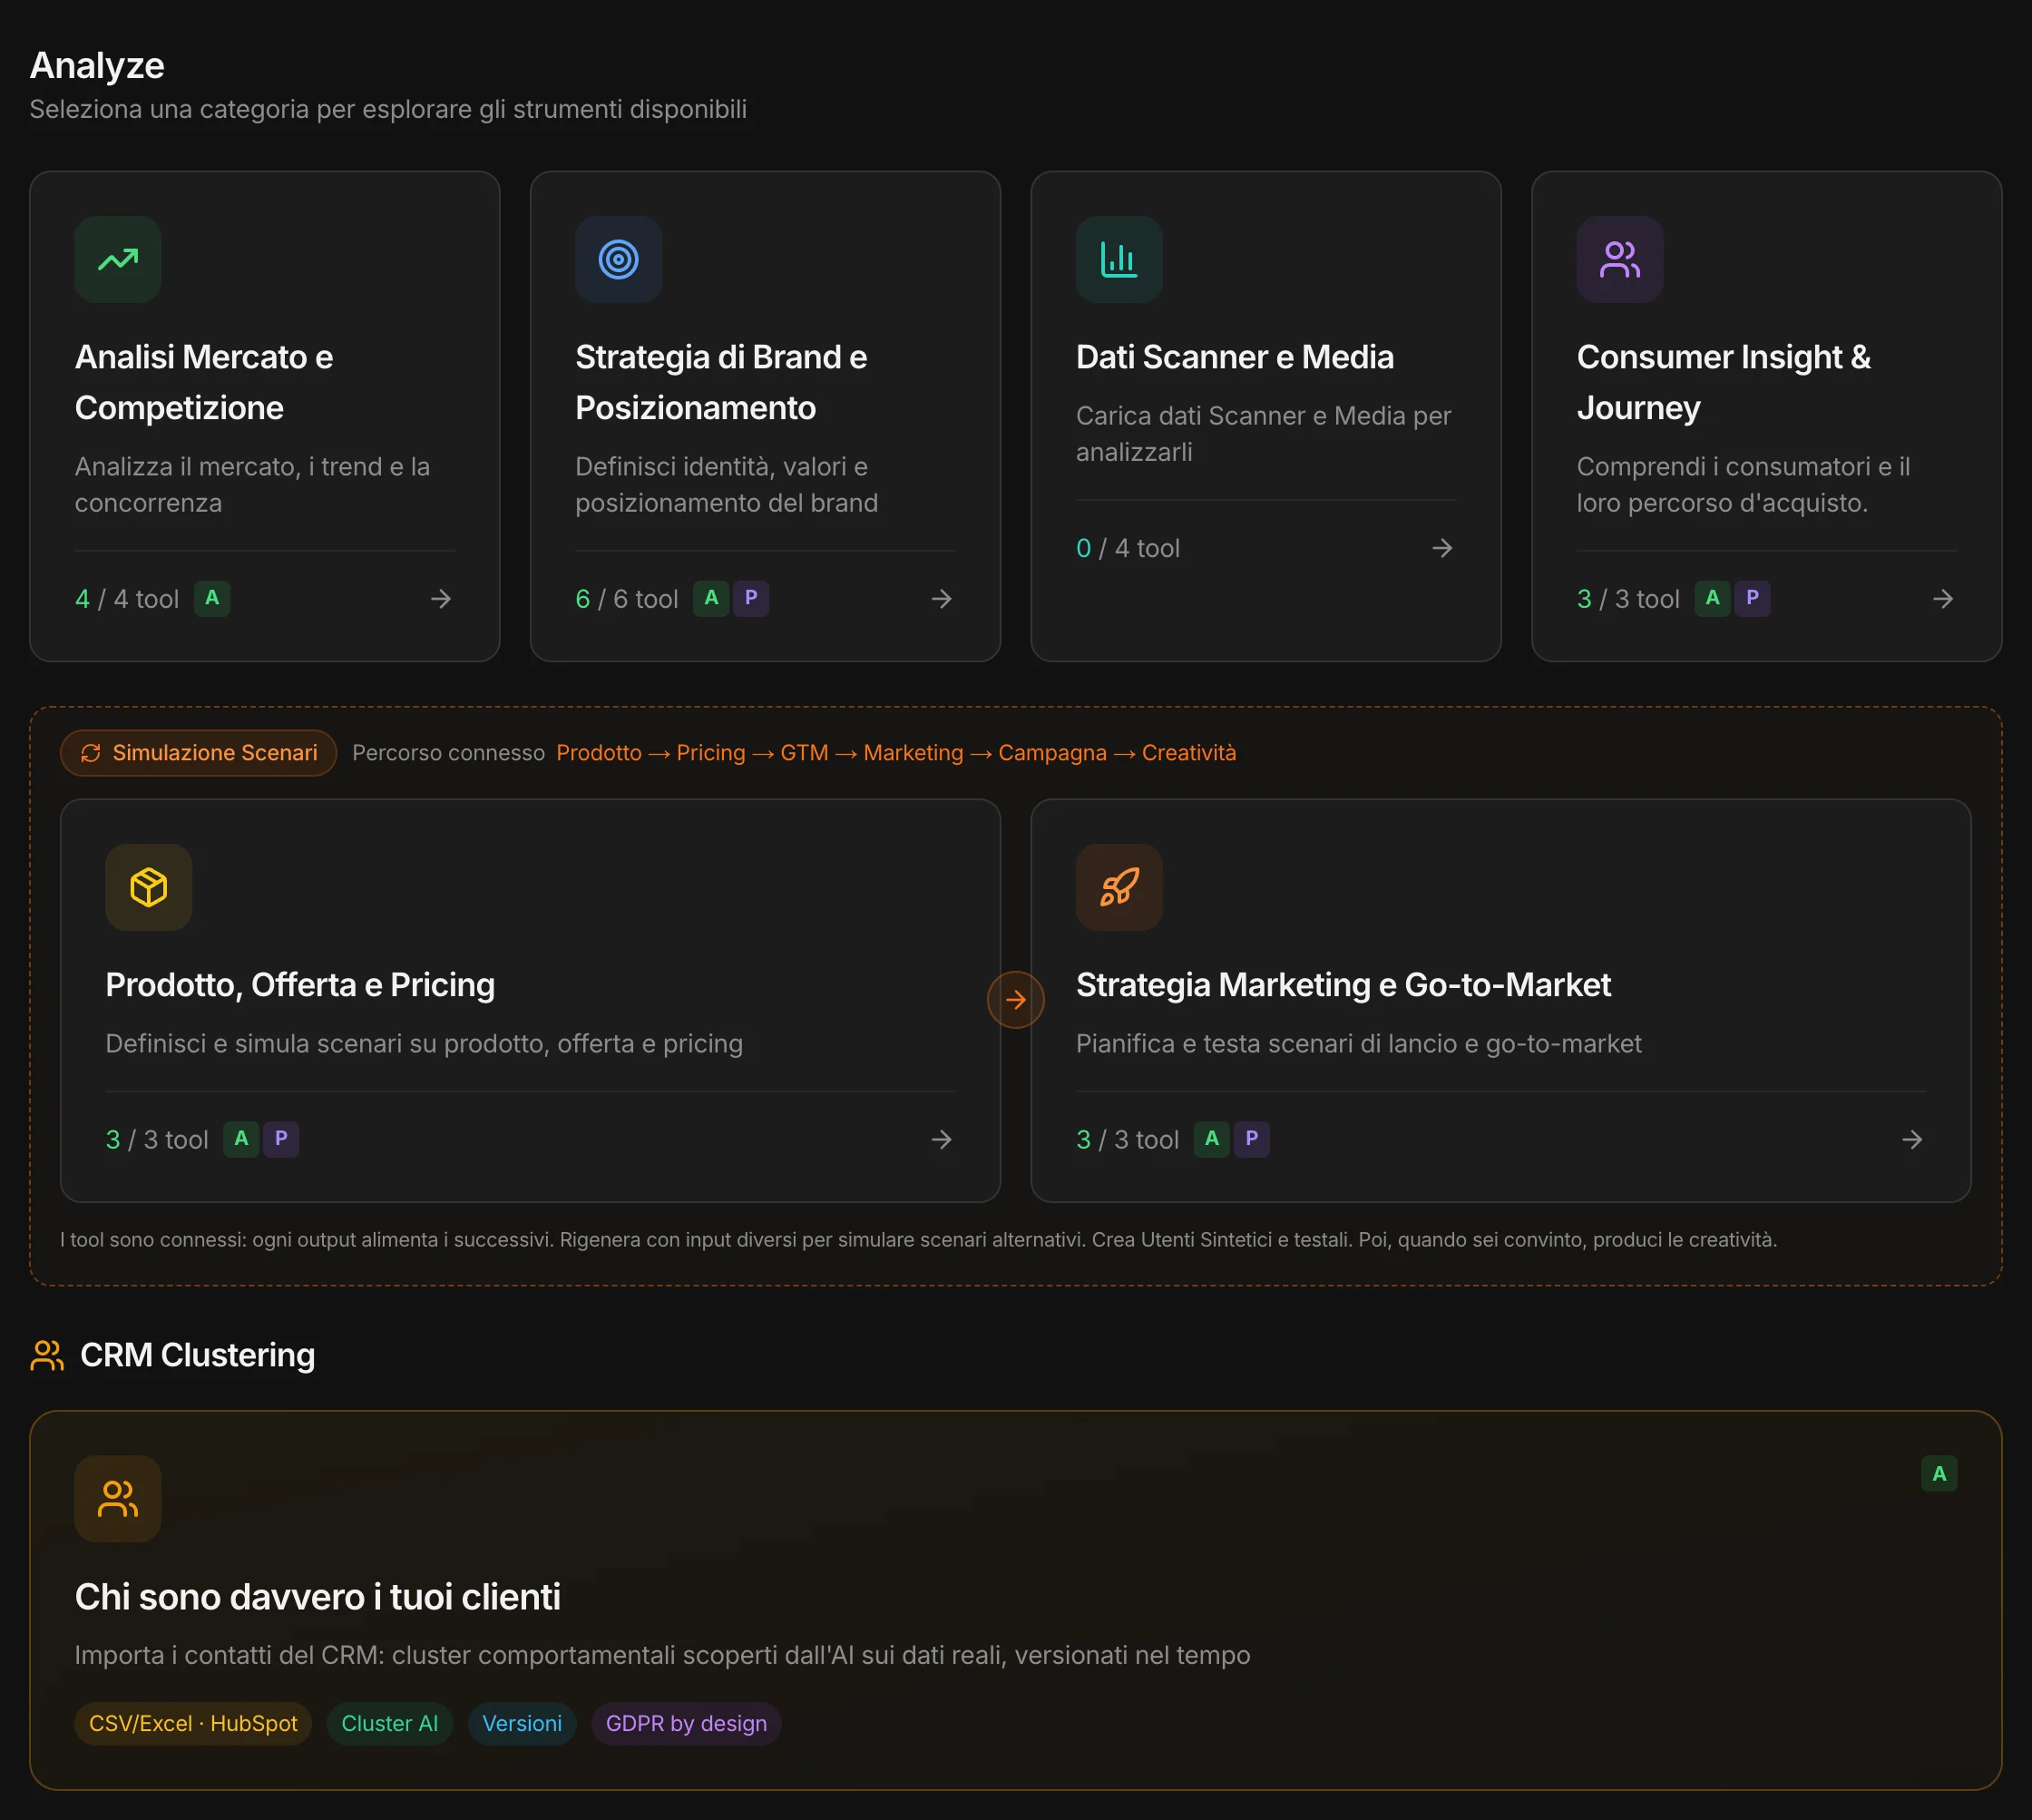This screenshot has height=1820, width=2032.
Task: Open Consumer Insight & Journey title
Action: coord(1724,383)
